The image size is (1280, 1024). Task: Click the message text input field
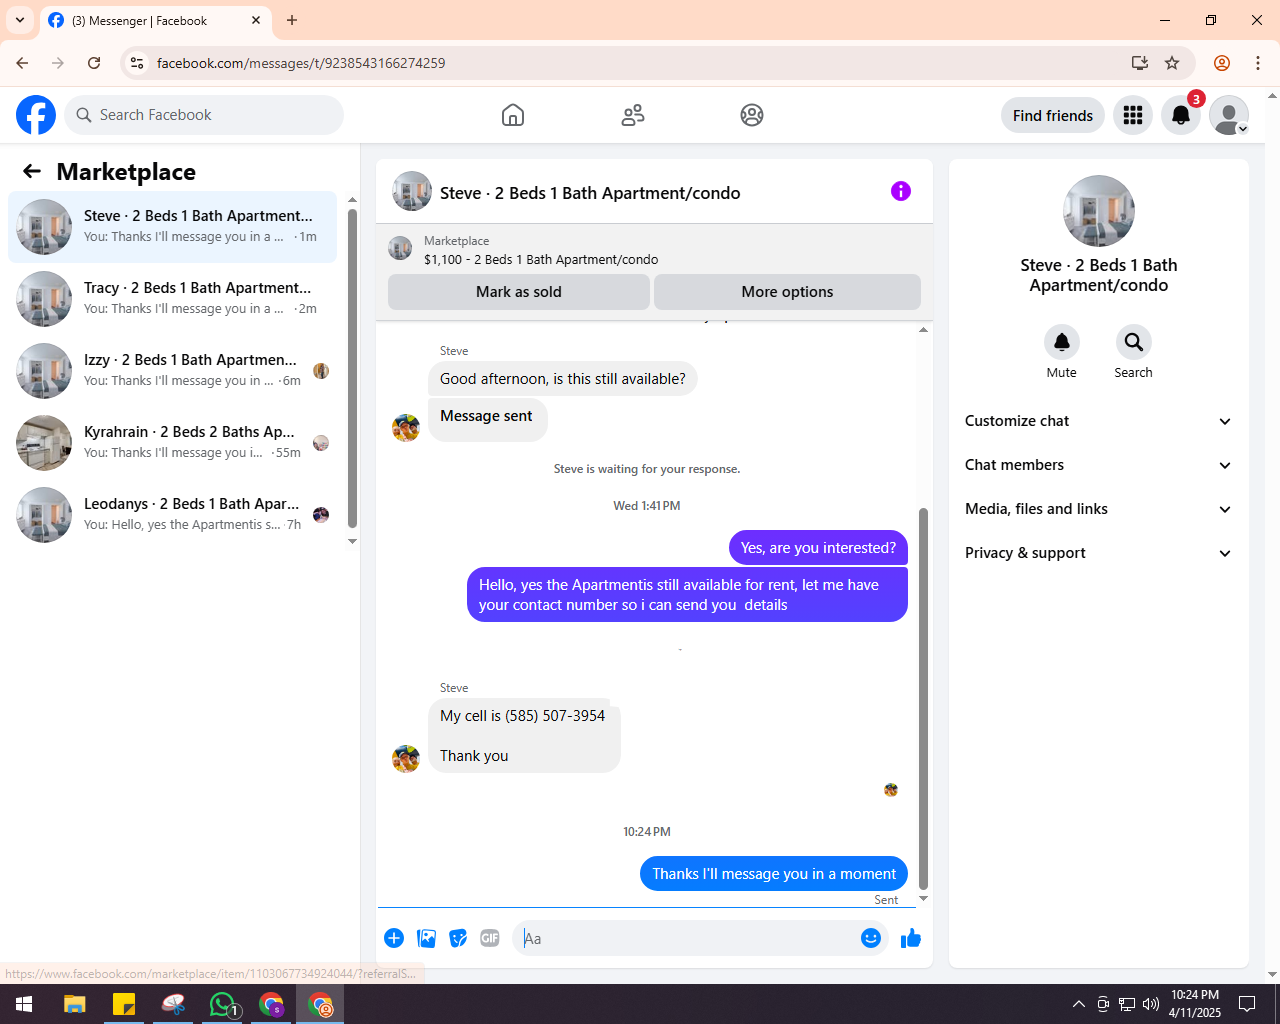point(686,938)
